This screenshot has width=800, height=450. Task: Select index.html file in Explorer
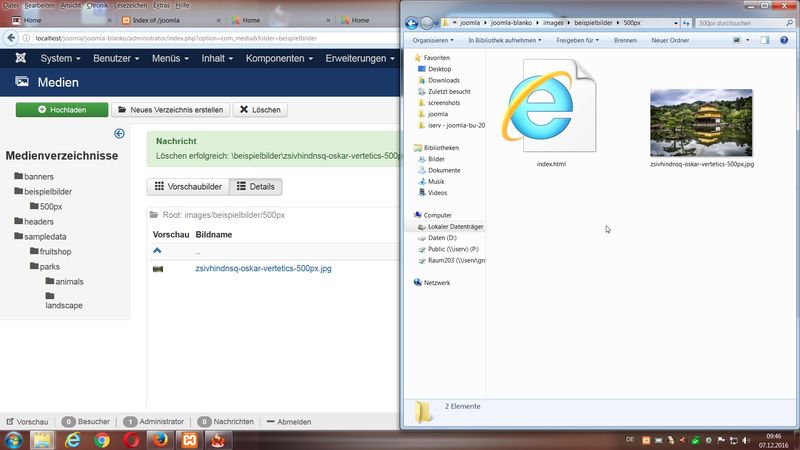[x=551, y=113]
